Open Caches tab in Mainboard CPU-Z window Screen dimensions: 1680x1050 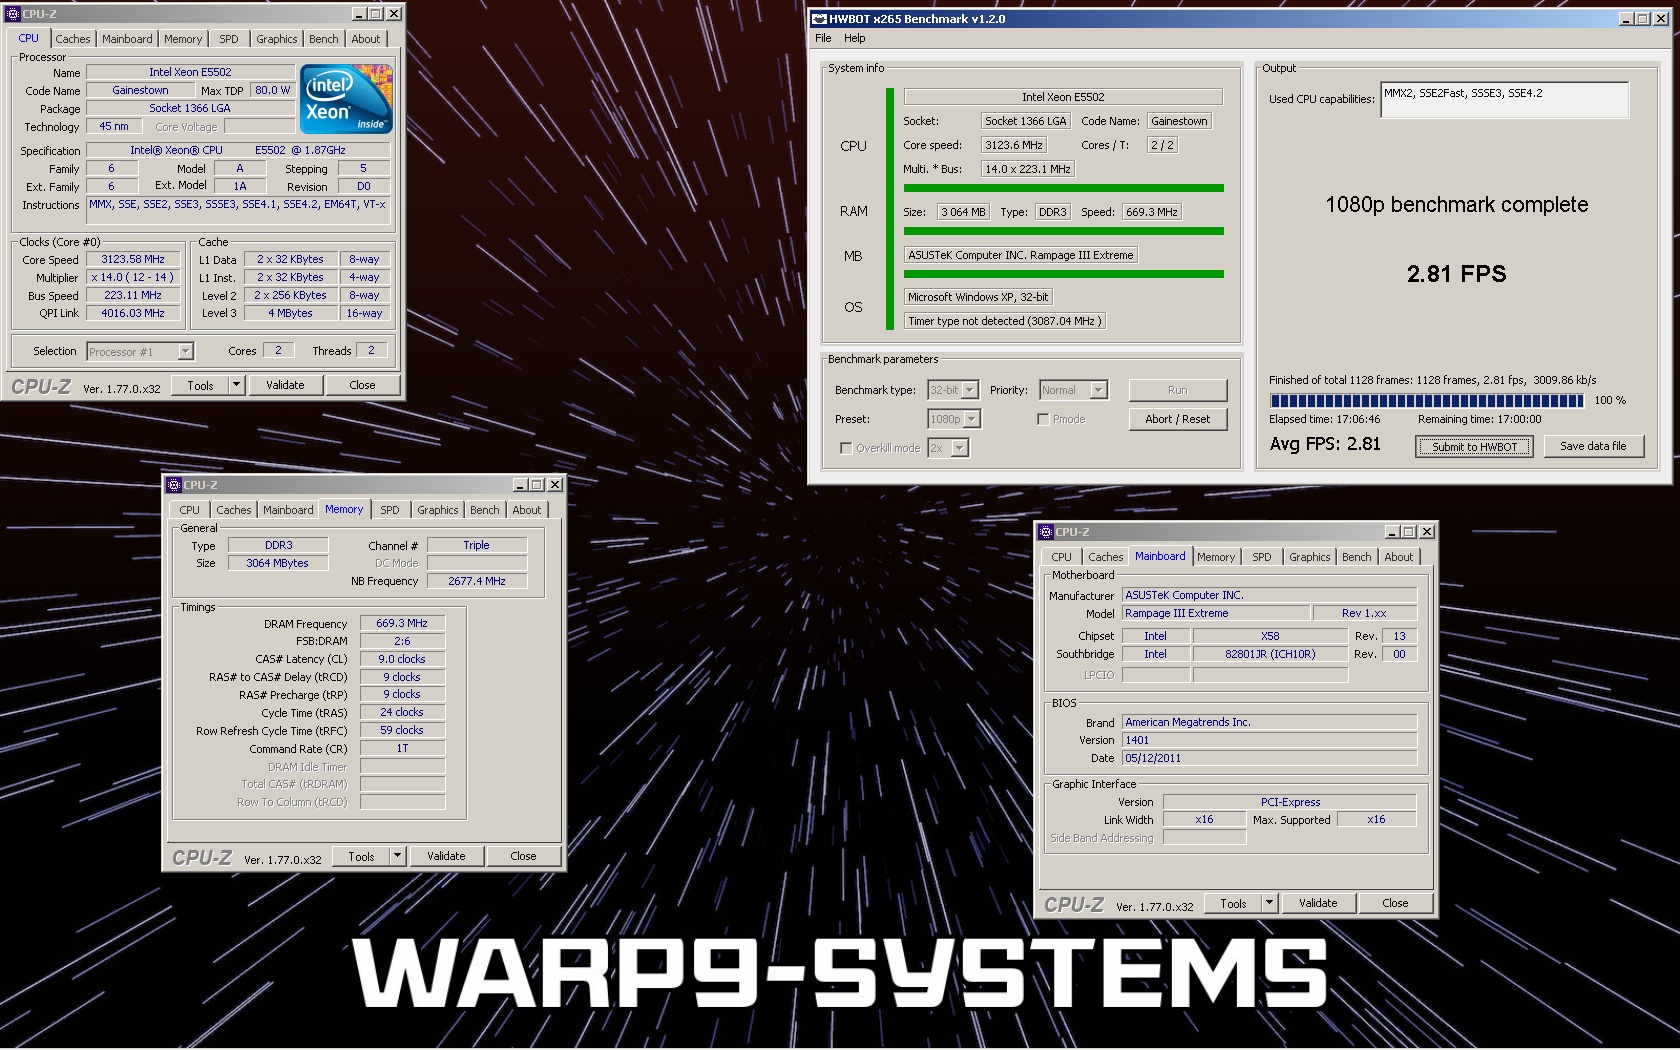1105,557
